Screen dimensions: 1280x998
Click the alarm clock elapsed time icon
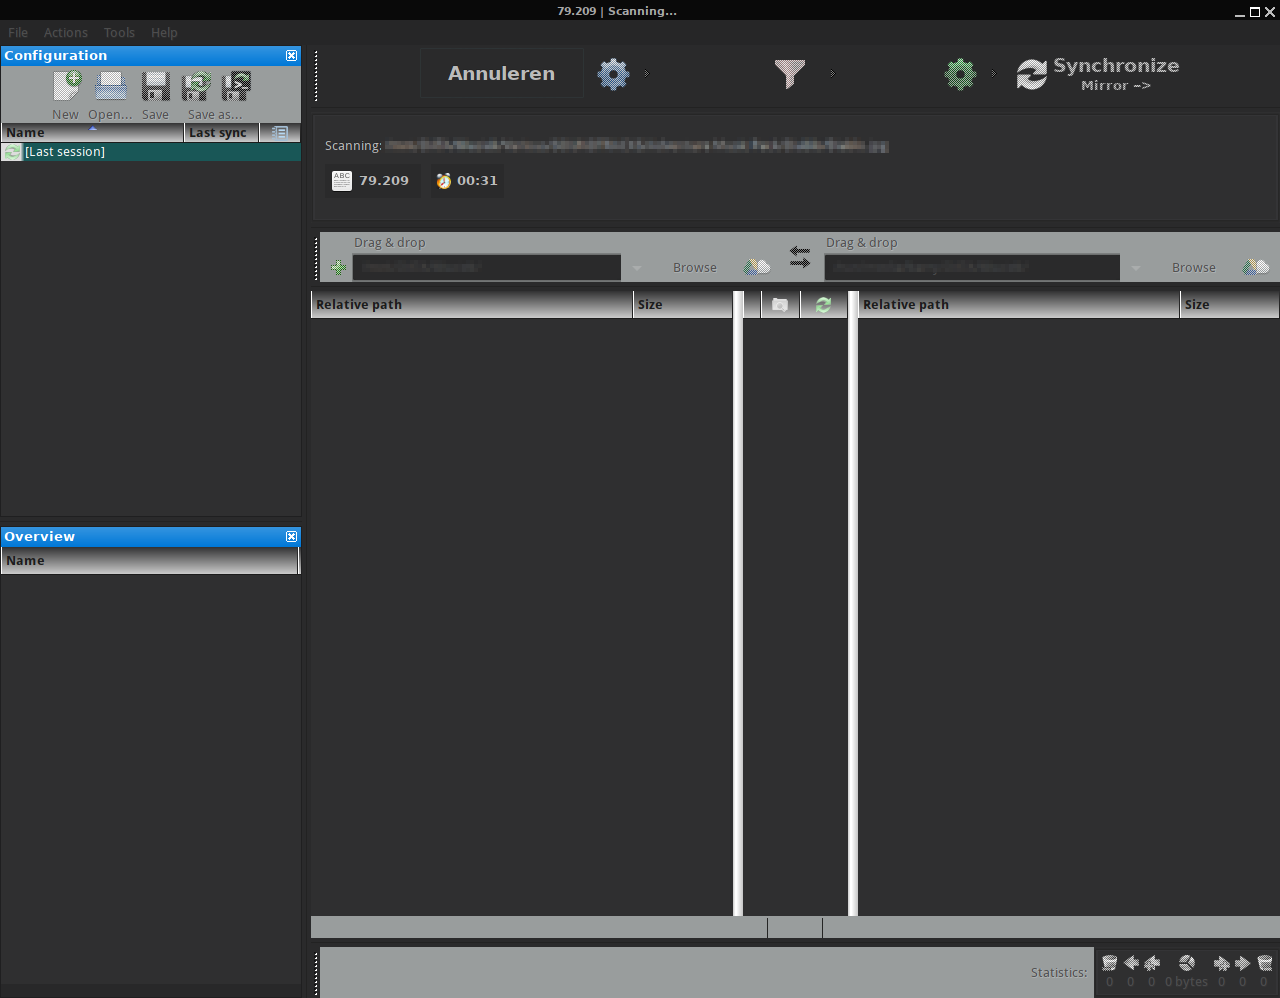(444, 181)
